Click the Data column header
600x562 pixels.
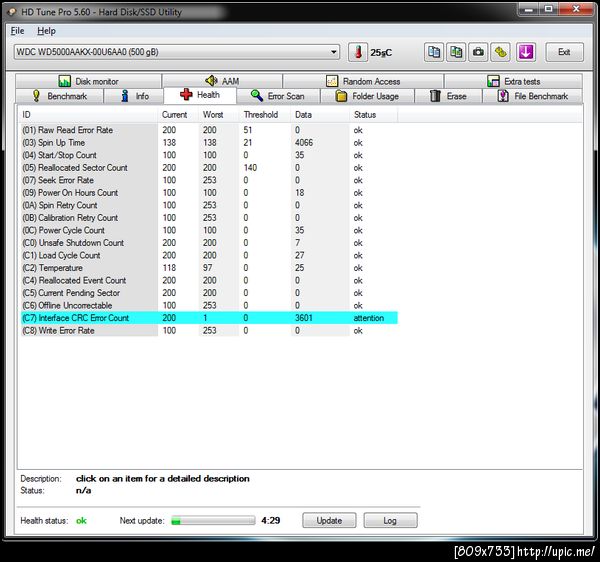(320, 115)
